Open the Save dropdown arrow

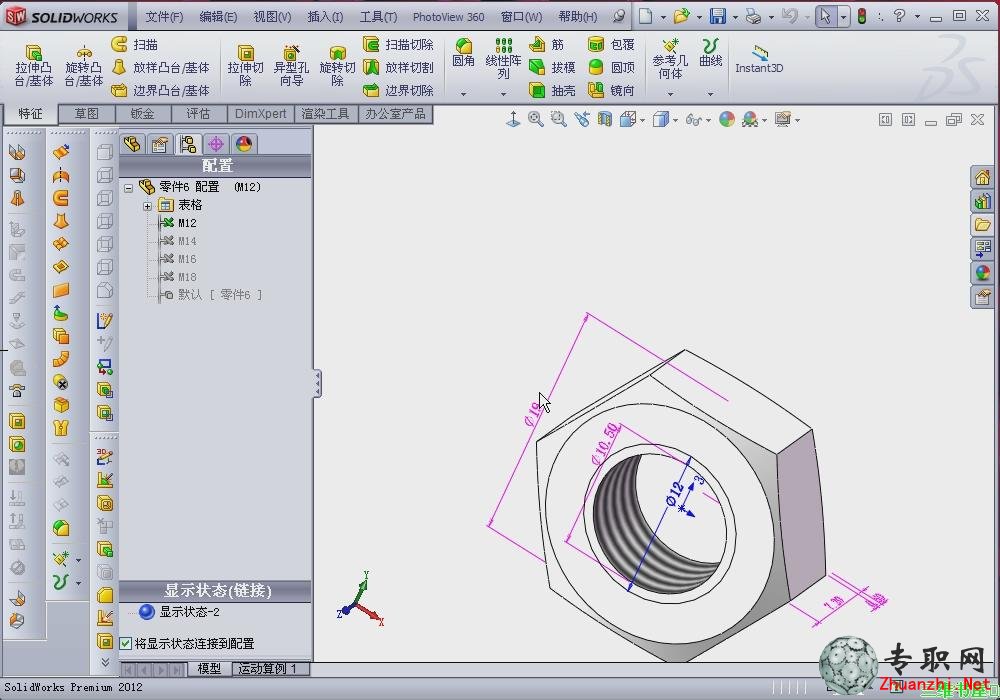click(735, 17)
